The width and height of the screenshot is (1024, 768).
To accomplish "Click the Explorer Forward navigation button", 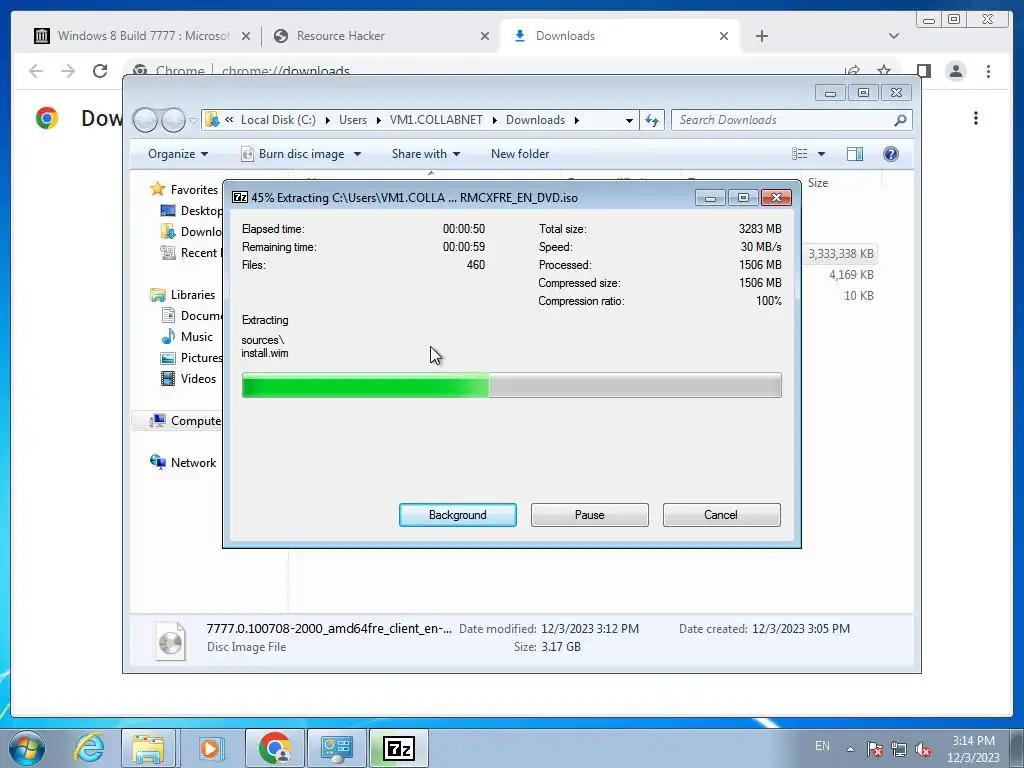I will (173, 120).
